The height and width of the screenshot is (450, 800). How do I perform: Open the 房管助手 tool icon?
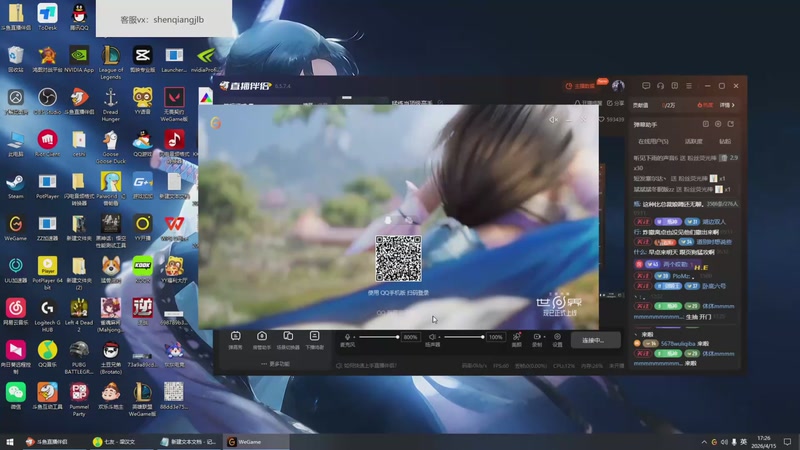262,340
